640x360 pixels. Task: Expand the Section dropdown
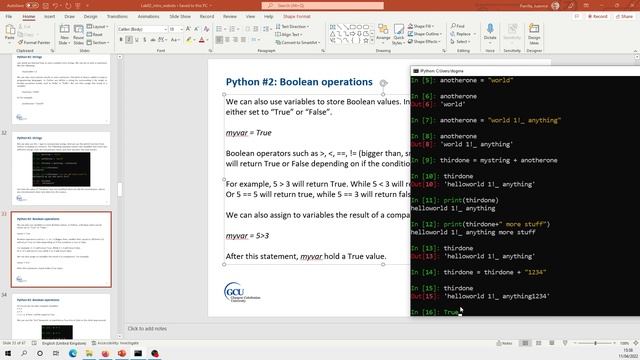[x=98, y=42]
